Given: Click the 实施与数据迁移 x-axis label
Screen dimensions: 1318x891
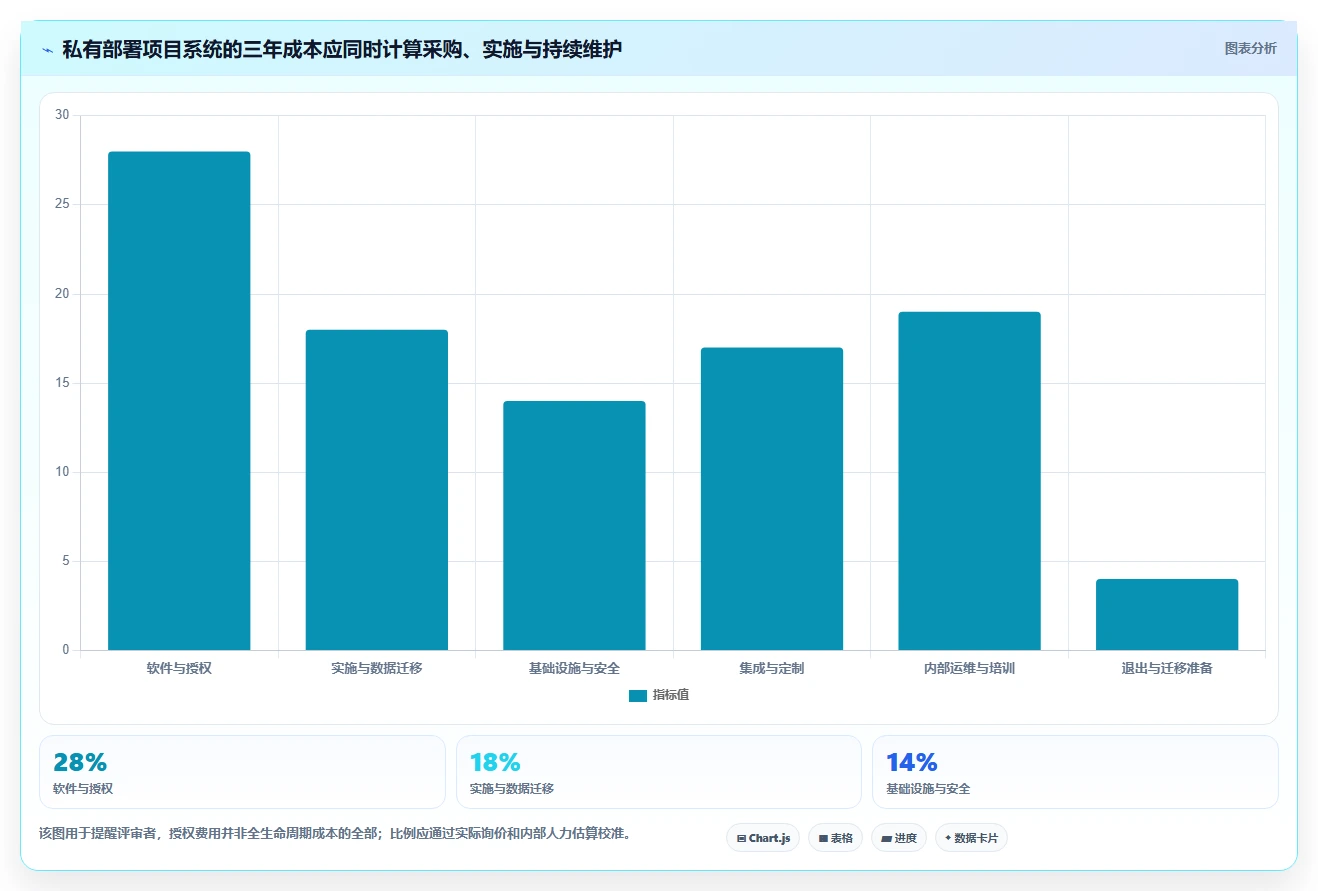Looking at the screenshot, I should tap(377, 668).
